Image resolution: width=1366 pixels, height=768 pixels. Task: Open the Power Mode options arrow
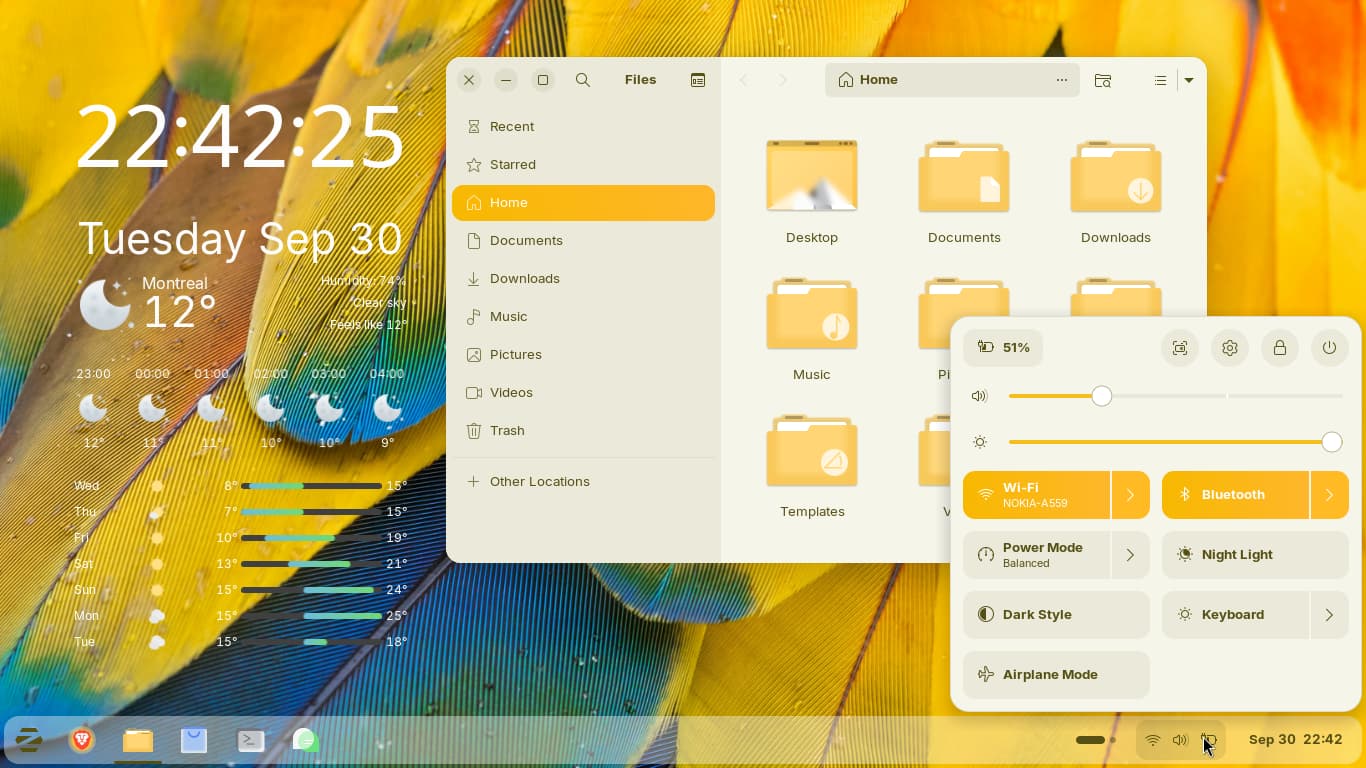[x=1131, y=555]
